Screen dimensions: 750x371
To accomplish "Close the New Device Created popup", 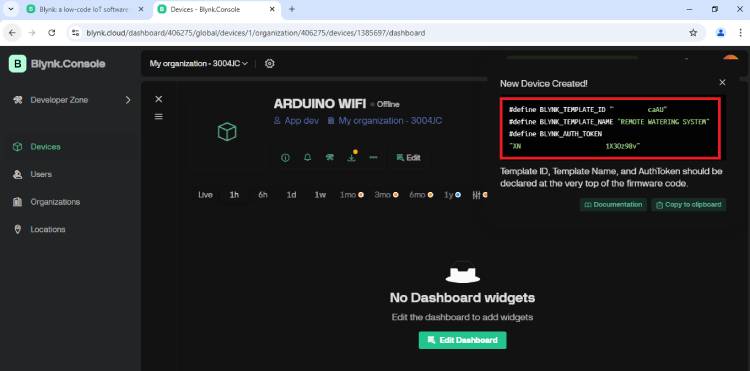I will (x=722, y=83).
